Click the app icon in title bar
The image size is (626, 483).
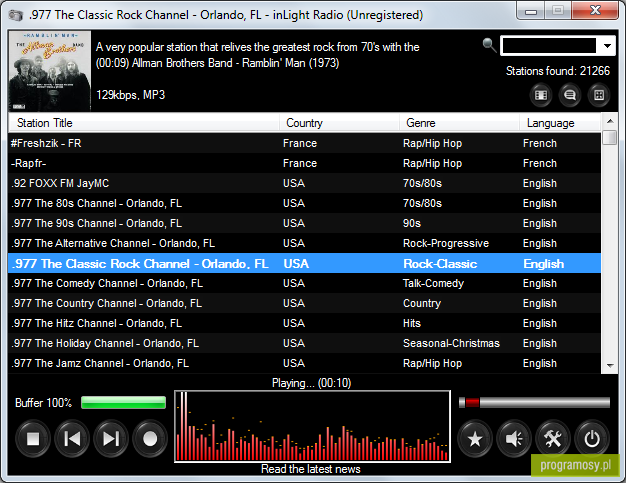coord(16,15)
